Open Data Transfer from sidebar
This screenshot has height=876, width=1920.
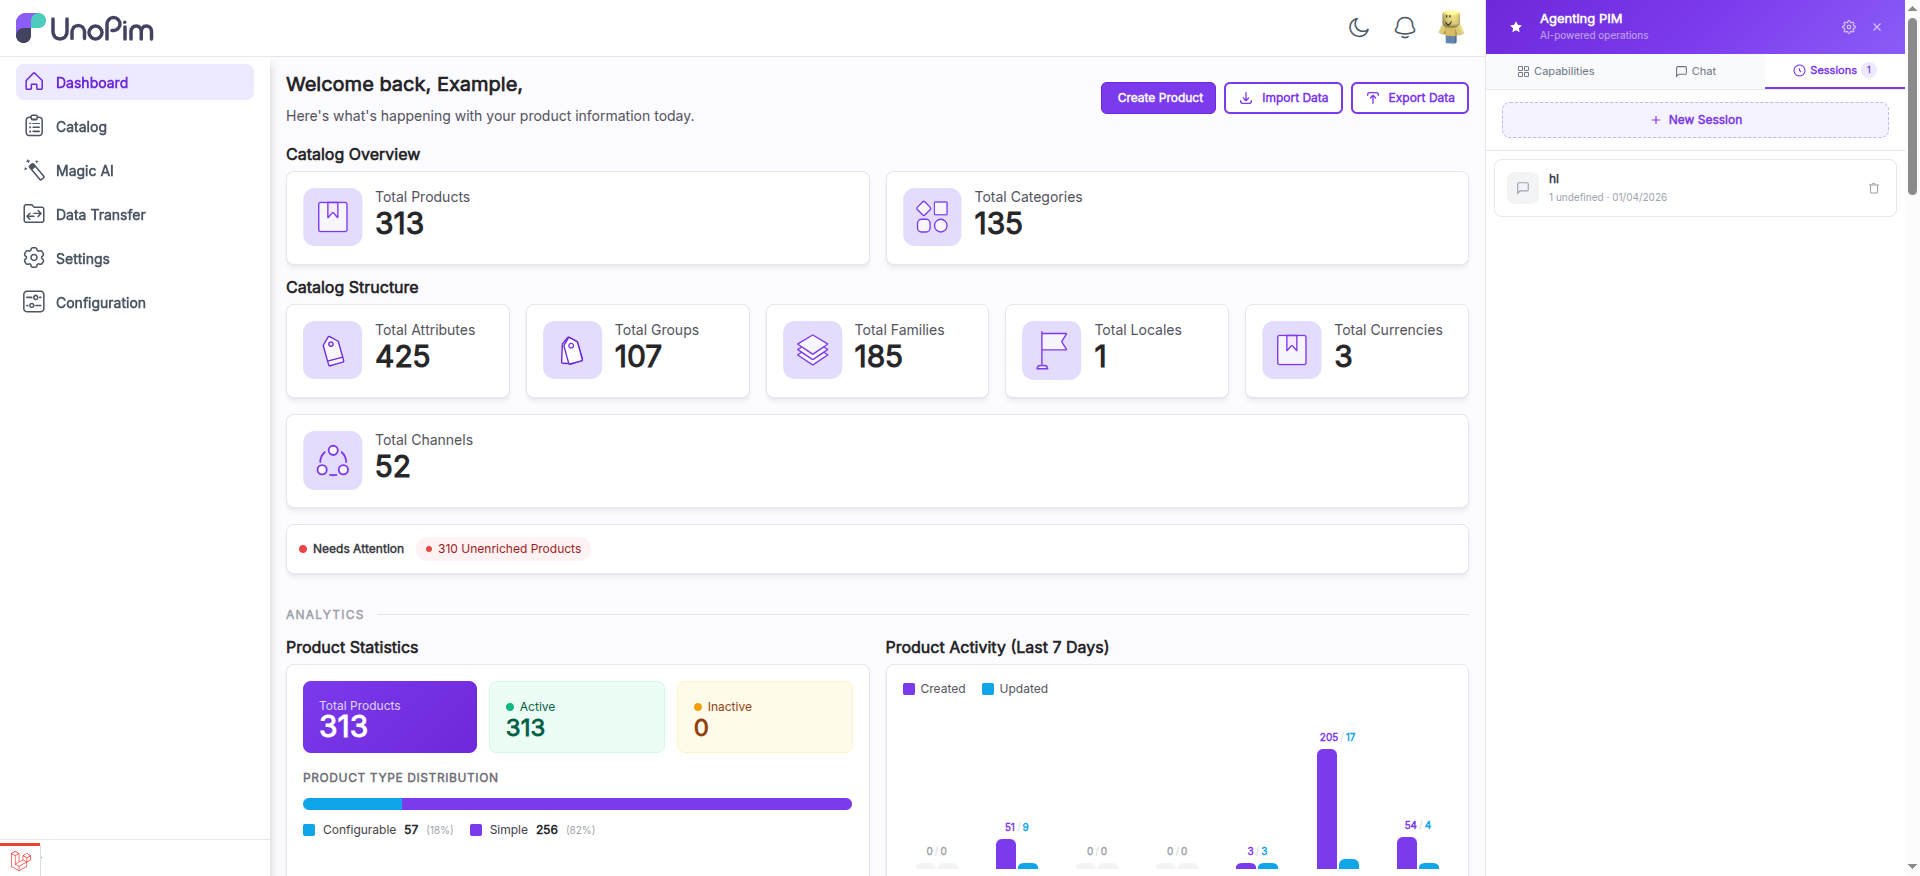pyautogui.click(x=100, y=215)
